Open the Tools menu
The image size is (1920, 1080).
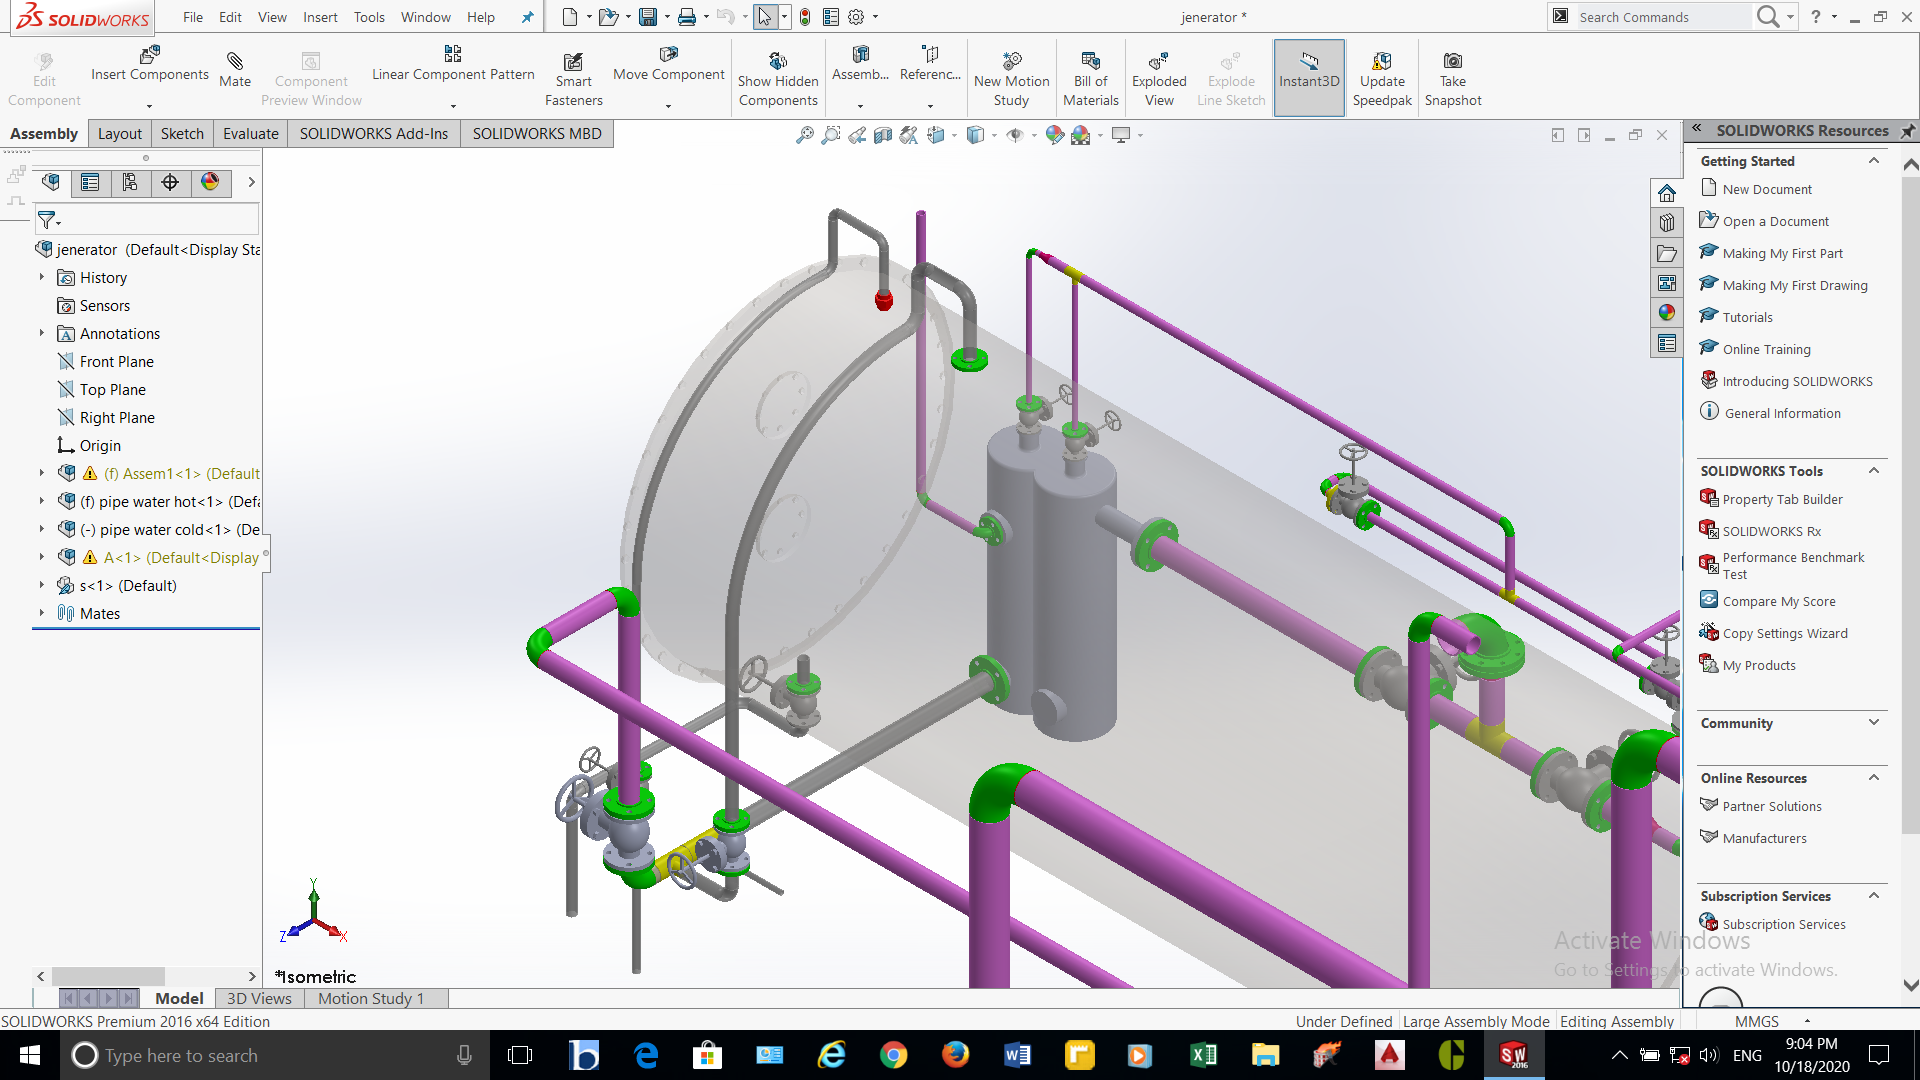[368, 17]
